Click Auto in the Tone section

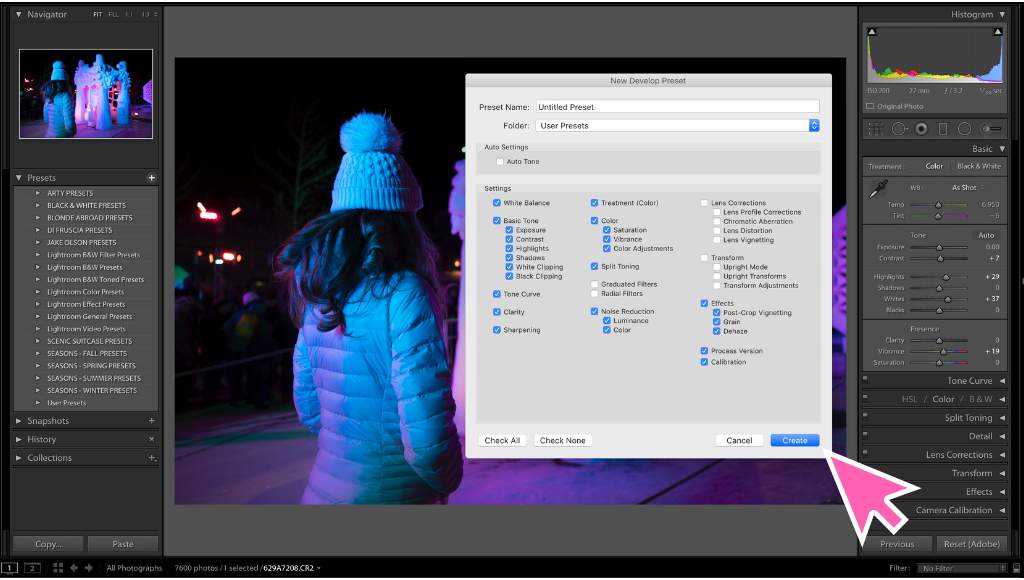click(x=986, y=235)
